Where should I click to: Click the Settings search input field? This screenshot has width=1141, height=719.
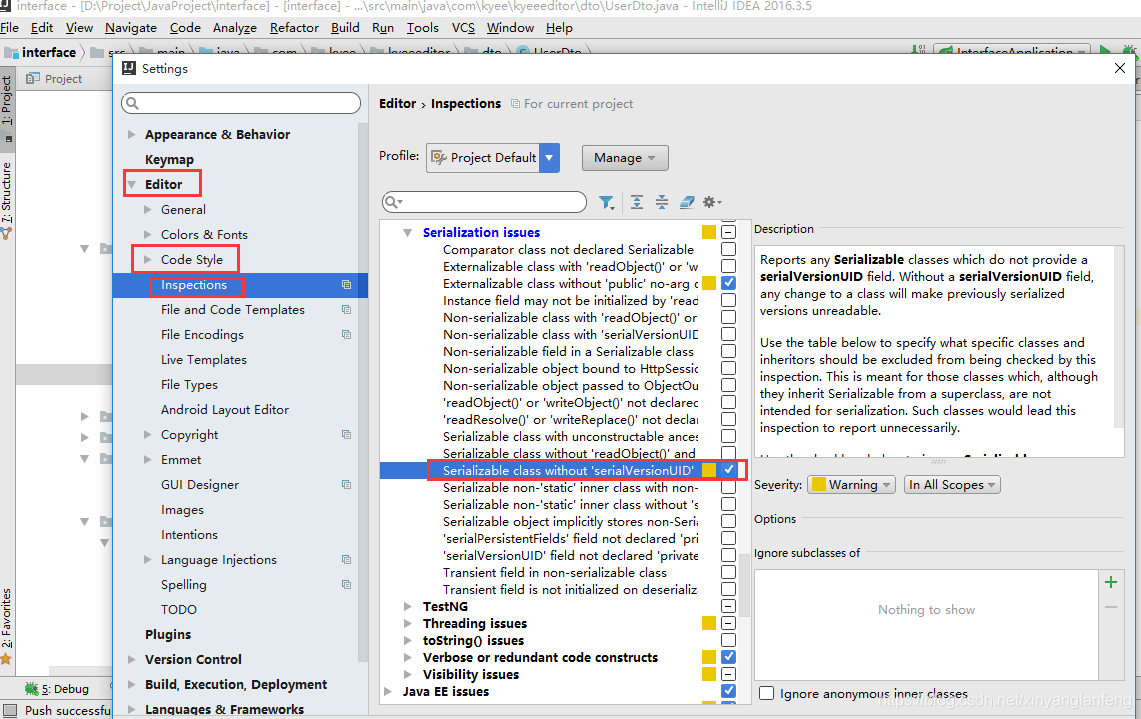point(241,103)
